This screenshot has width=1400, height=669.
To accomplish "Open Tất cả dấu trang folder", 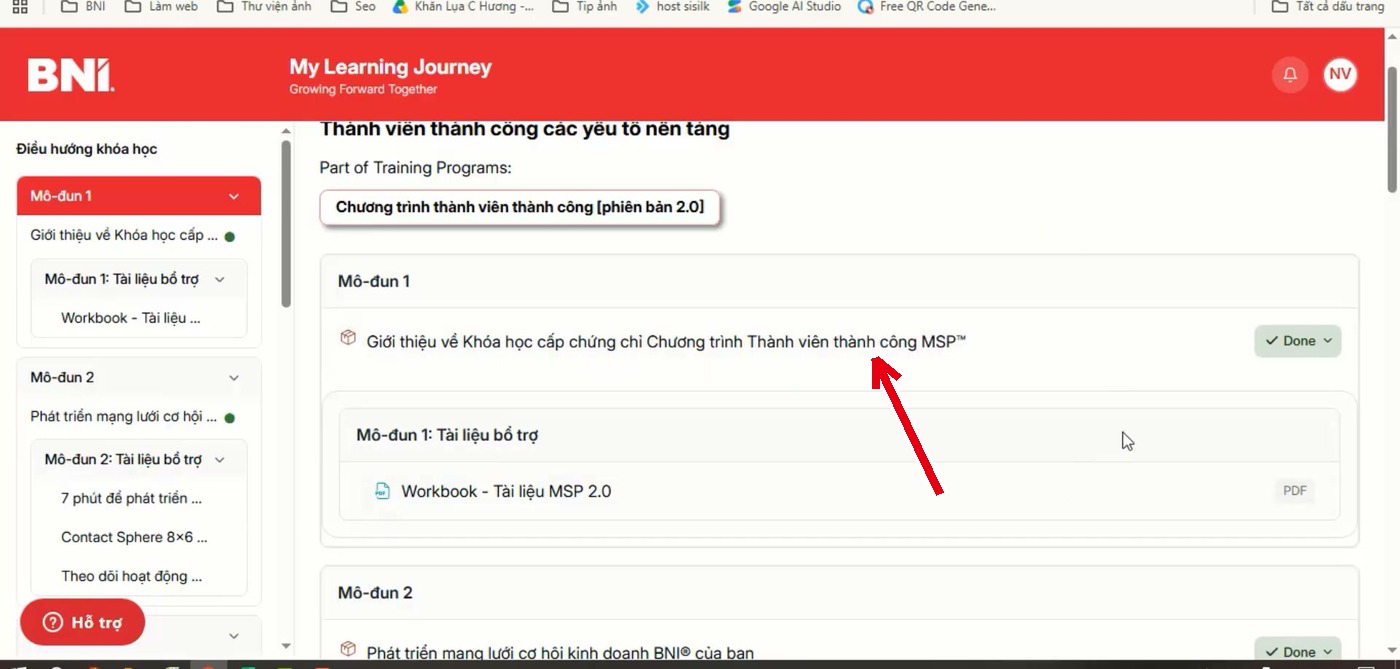I will 1328,6.
